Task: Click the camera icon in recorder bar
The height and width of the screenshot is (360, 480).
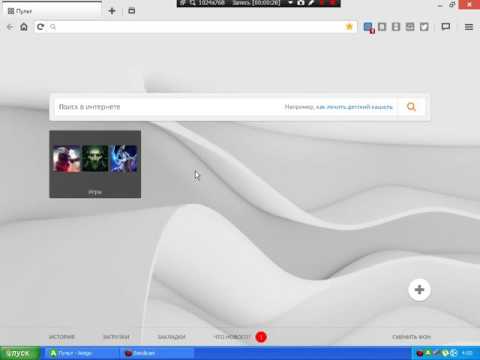Action: [301, 3]
